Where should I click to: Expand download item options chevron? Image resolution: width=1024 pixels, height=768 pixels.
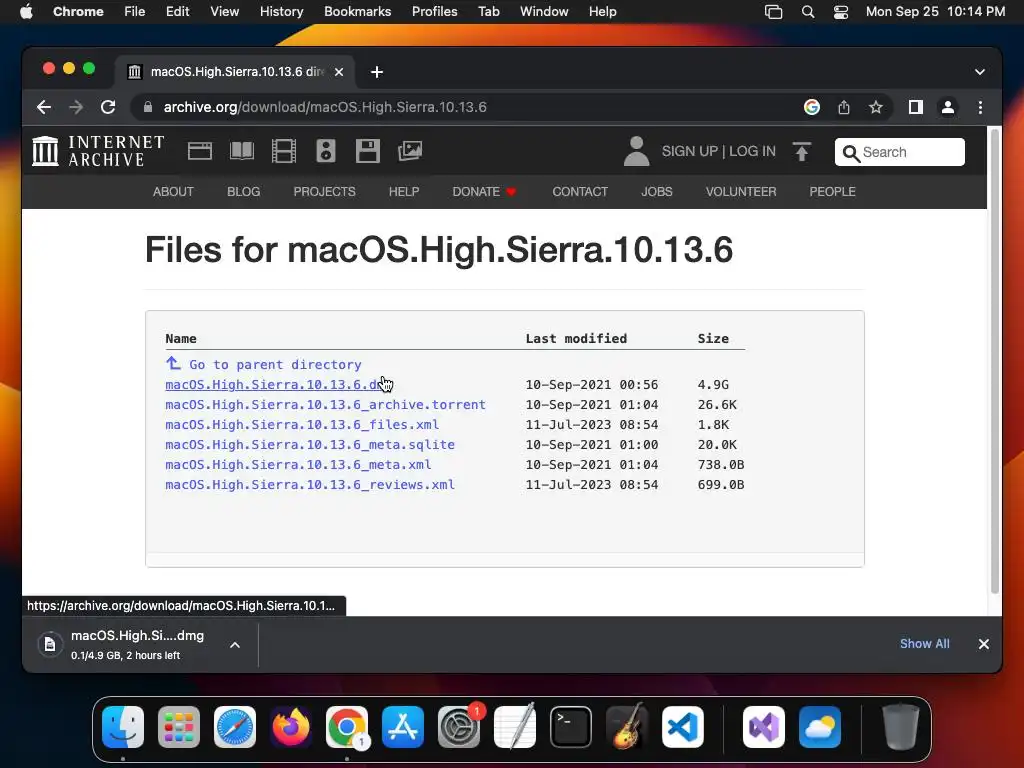(x=235, y=645)
